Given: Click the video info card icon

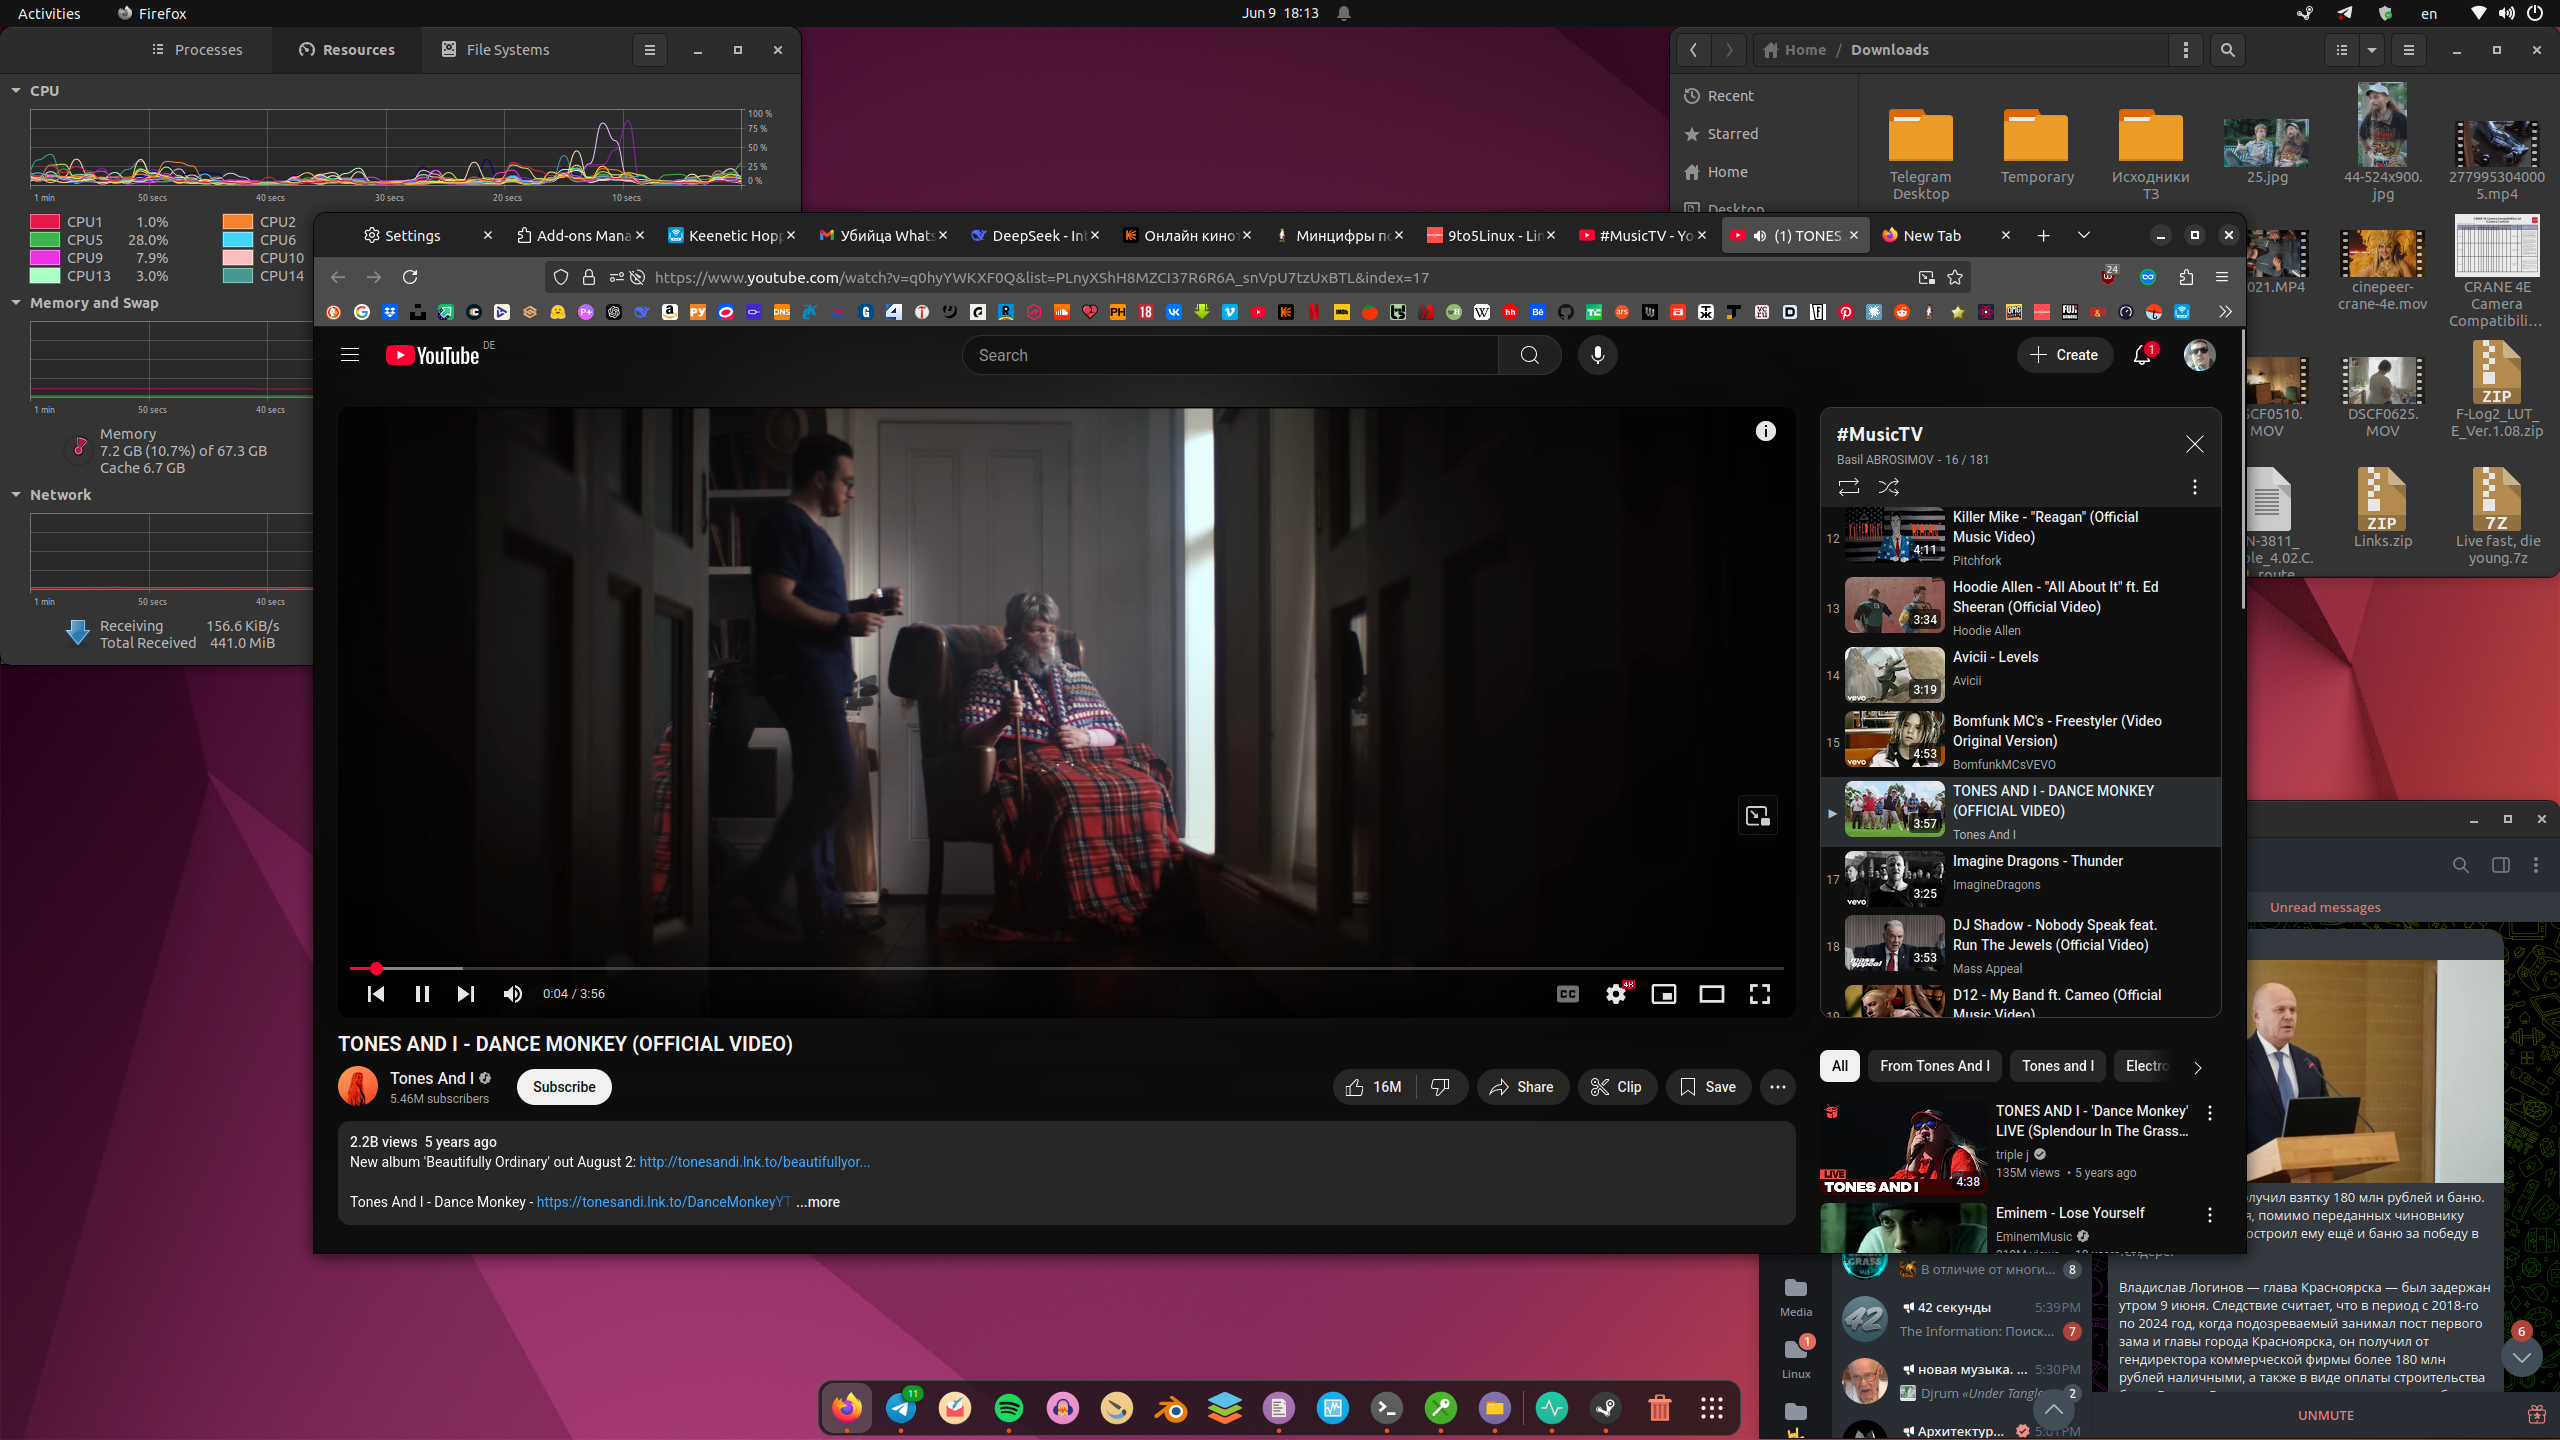Looking at the screenshot, I should click(1766, 431).
